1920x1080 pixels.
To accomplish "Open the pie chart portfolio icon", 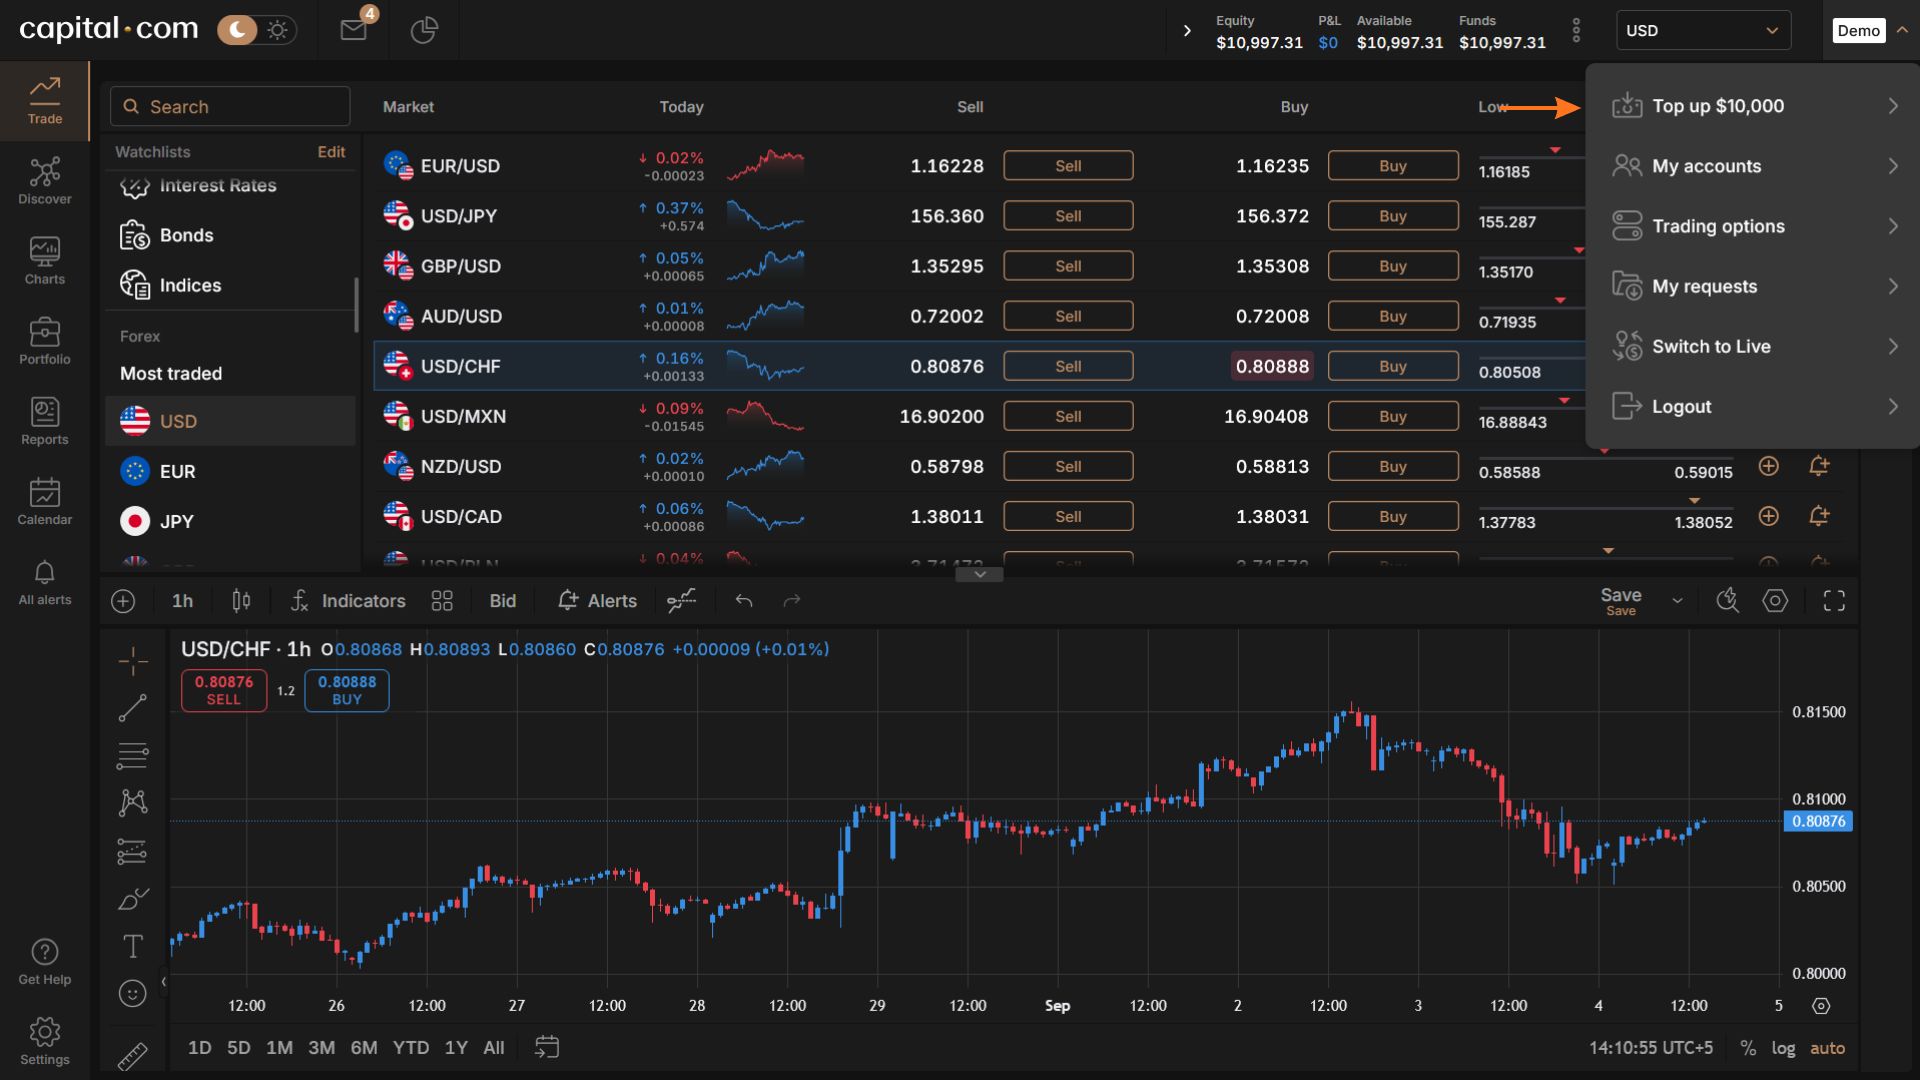I will coord(424,30).
